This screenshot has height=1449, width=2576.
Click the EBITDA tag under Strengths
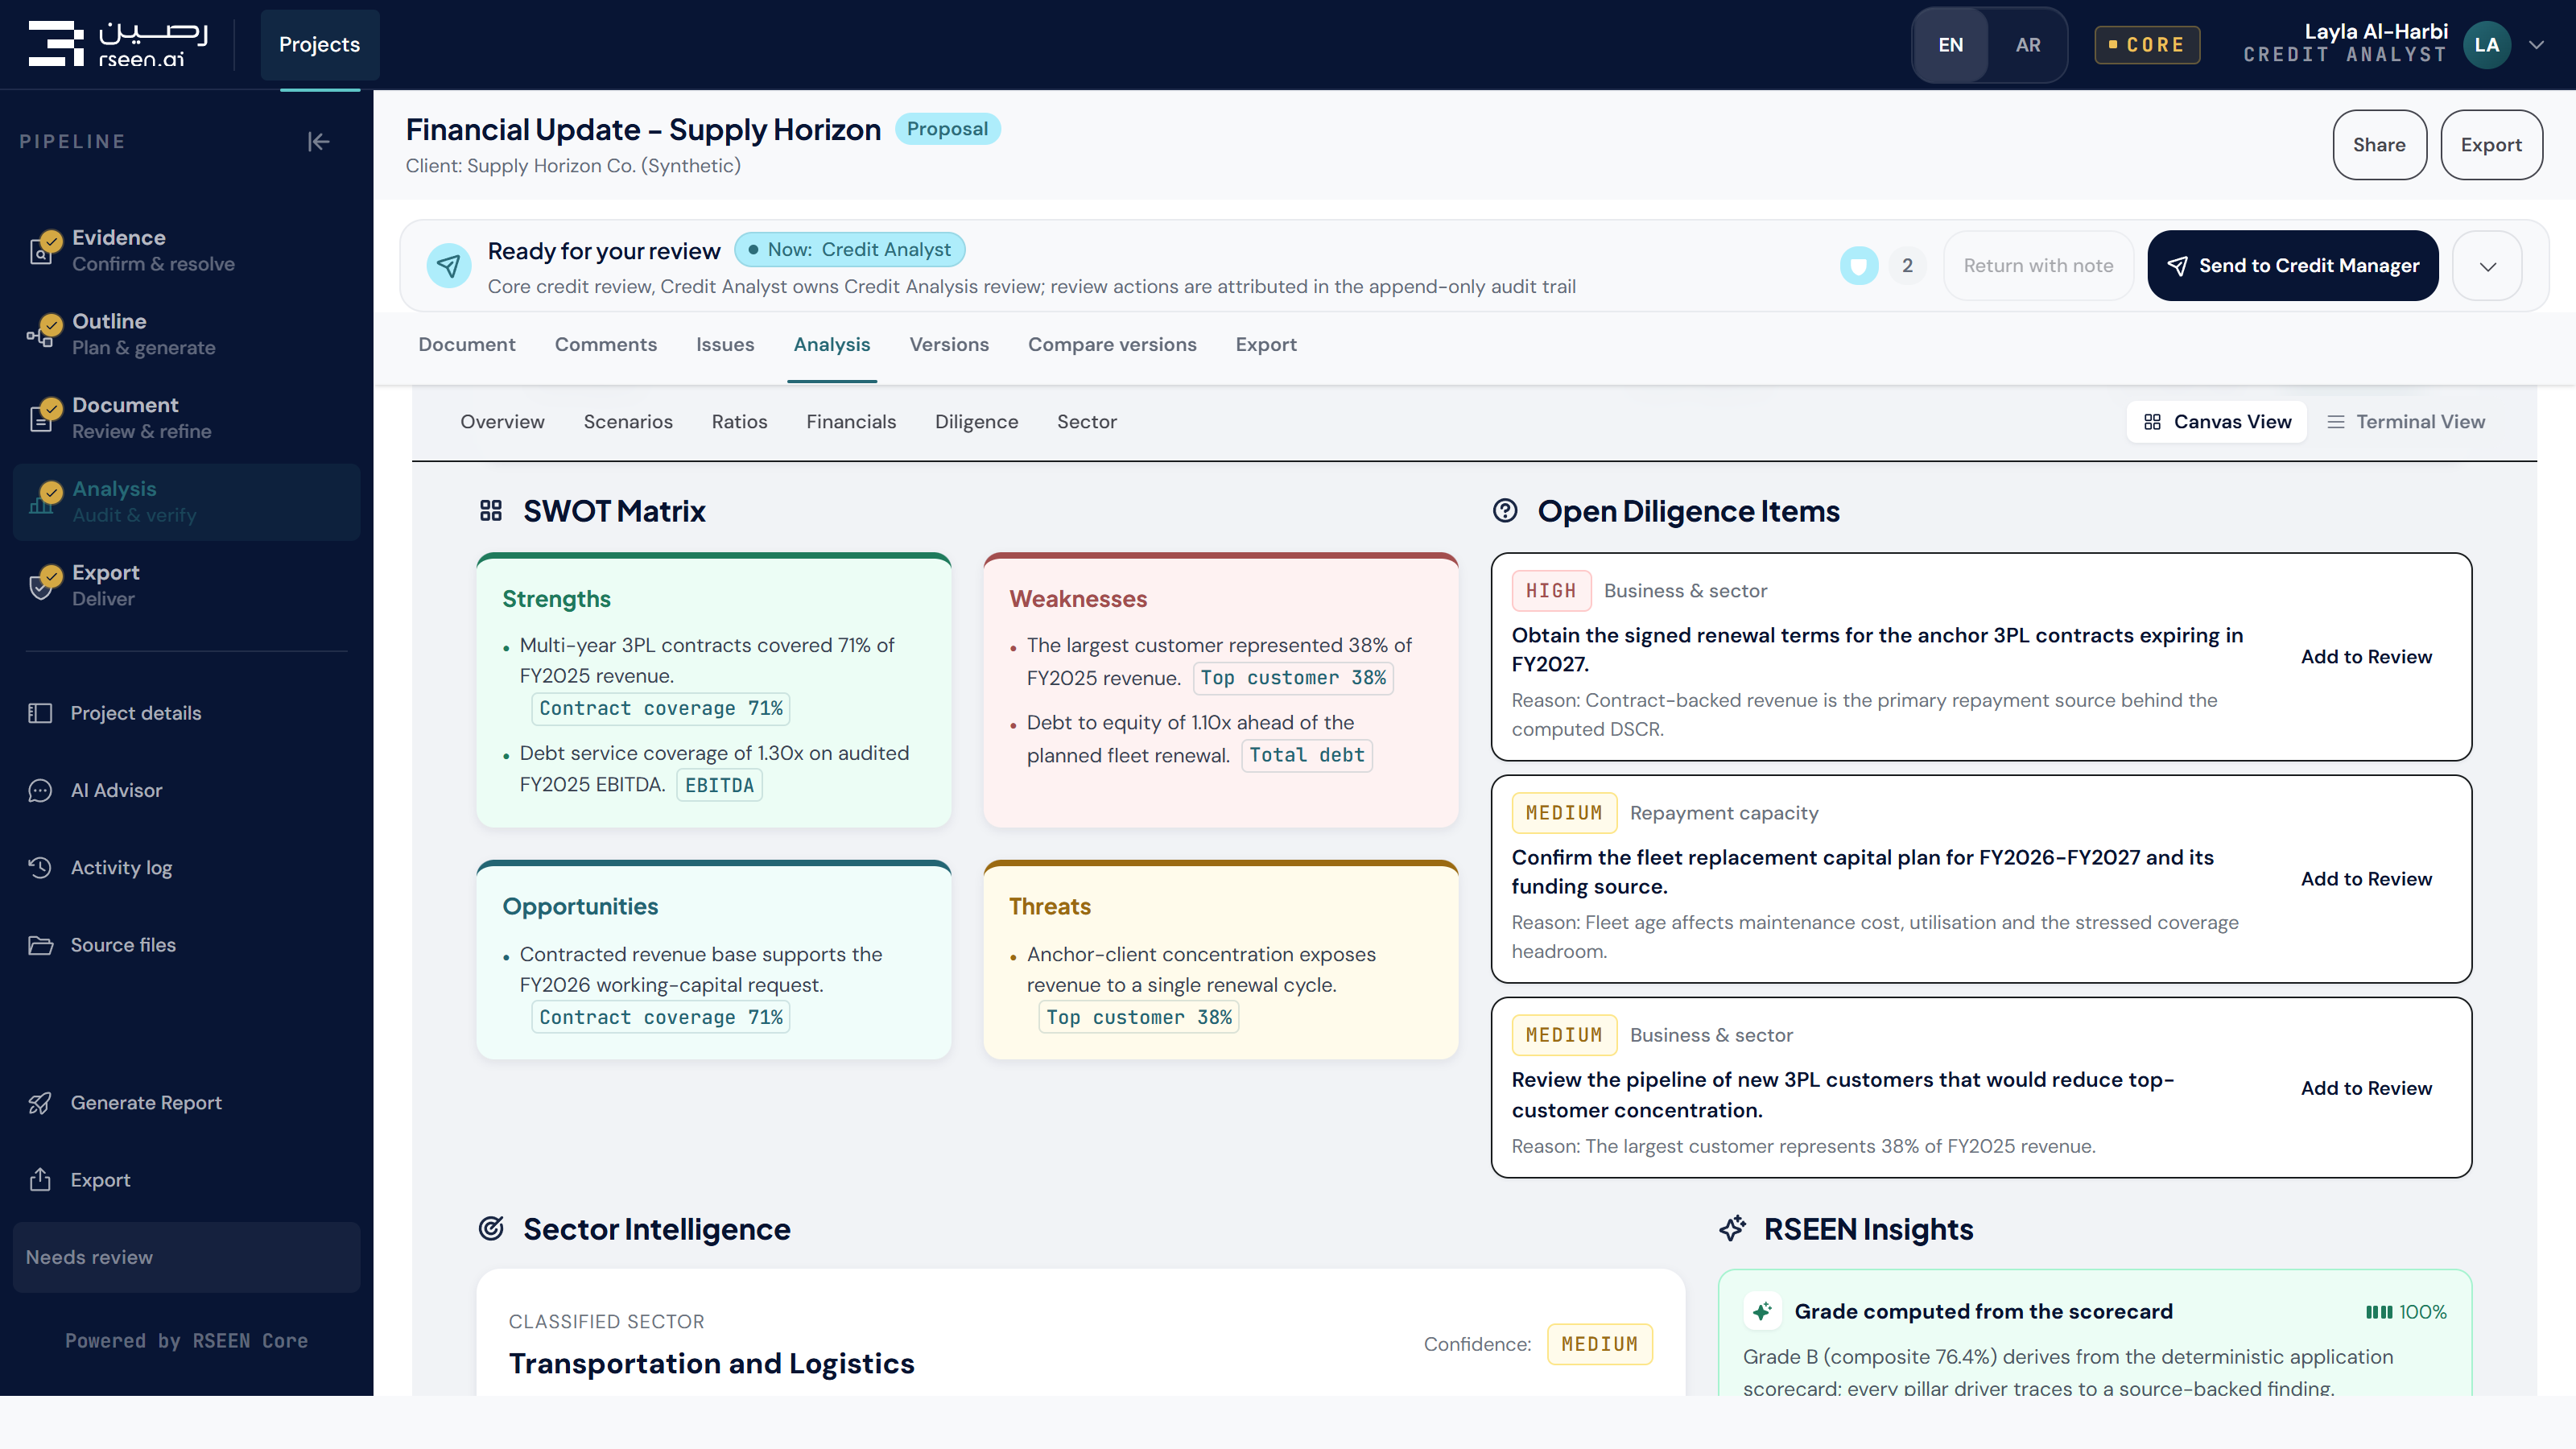[719, 785]
